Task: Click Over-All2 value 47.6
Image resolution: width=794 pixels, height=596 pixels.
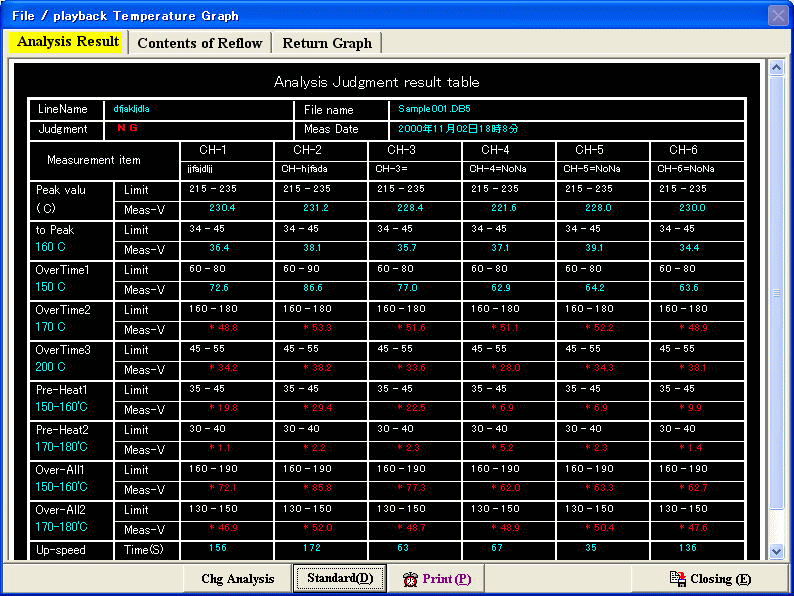Action: 693,528
